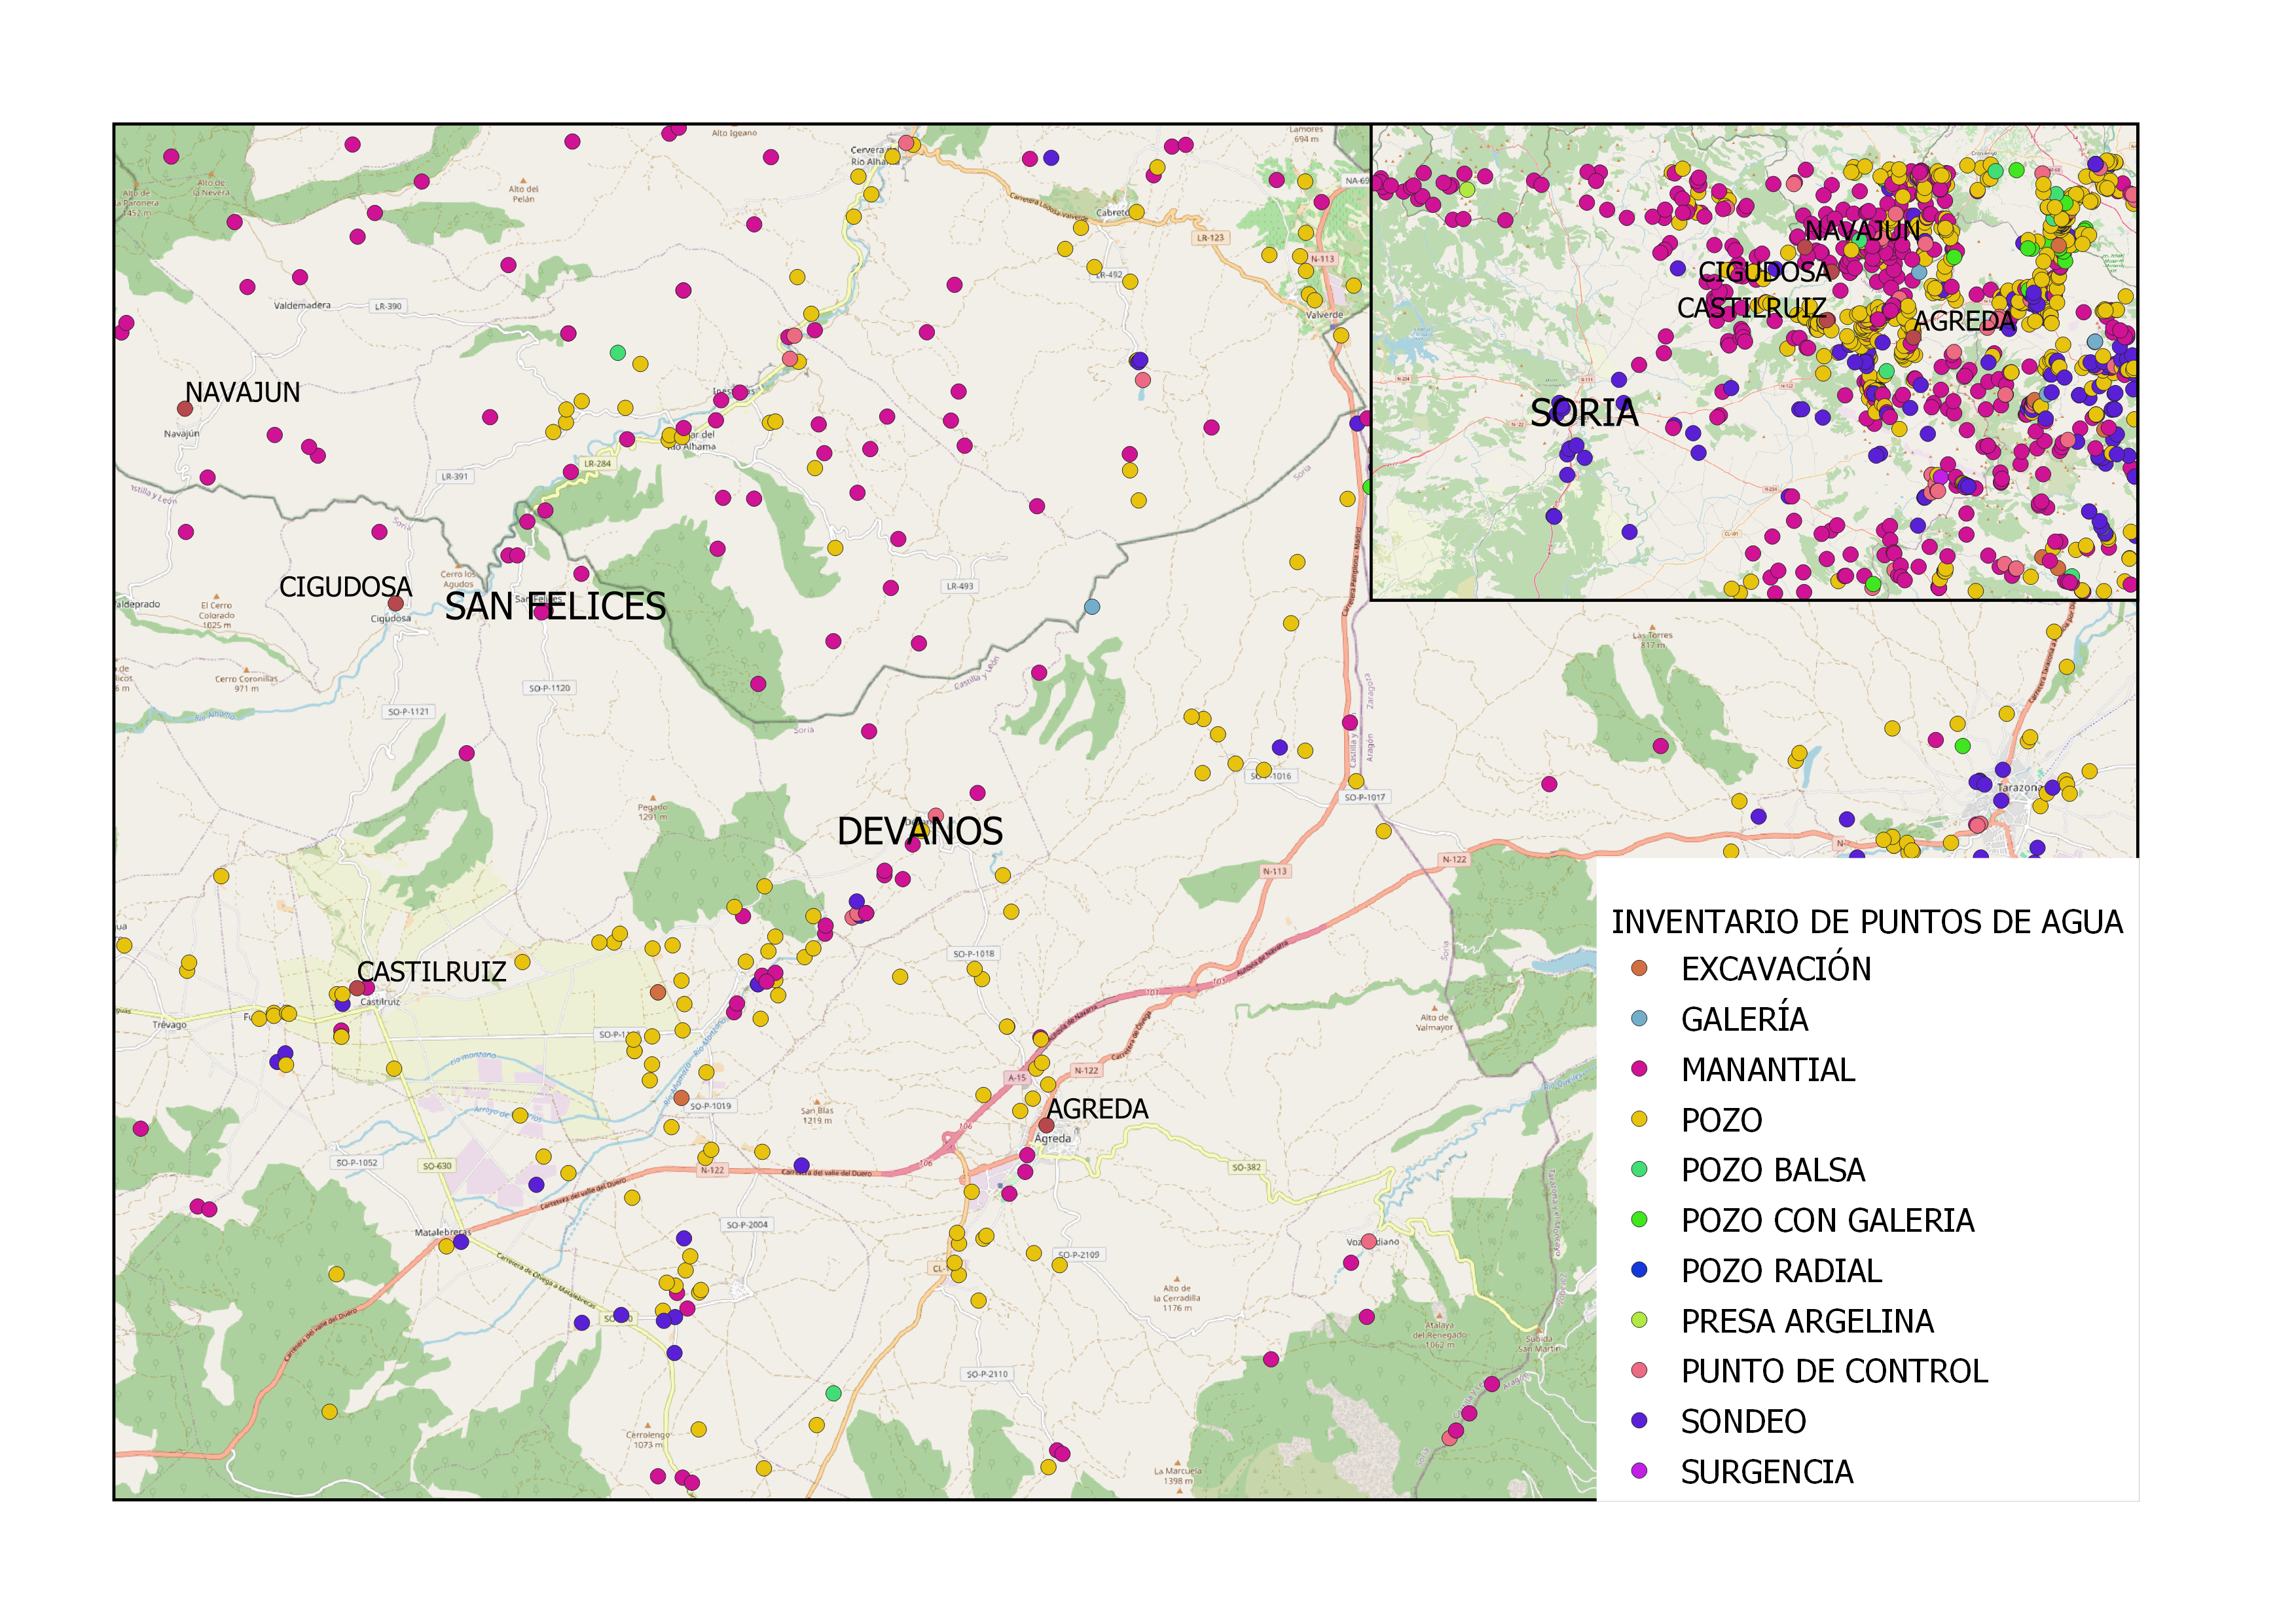Viewport: 2296px width, 1624px height.
Task: Click the AGREDA label on main map
Action: (1097, 1108)
